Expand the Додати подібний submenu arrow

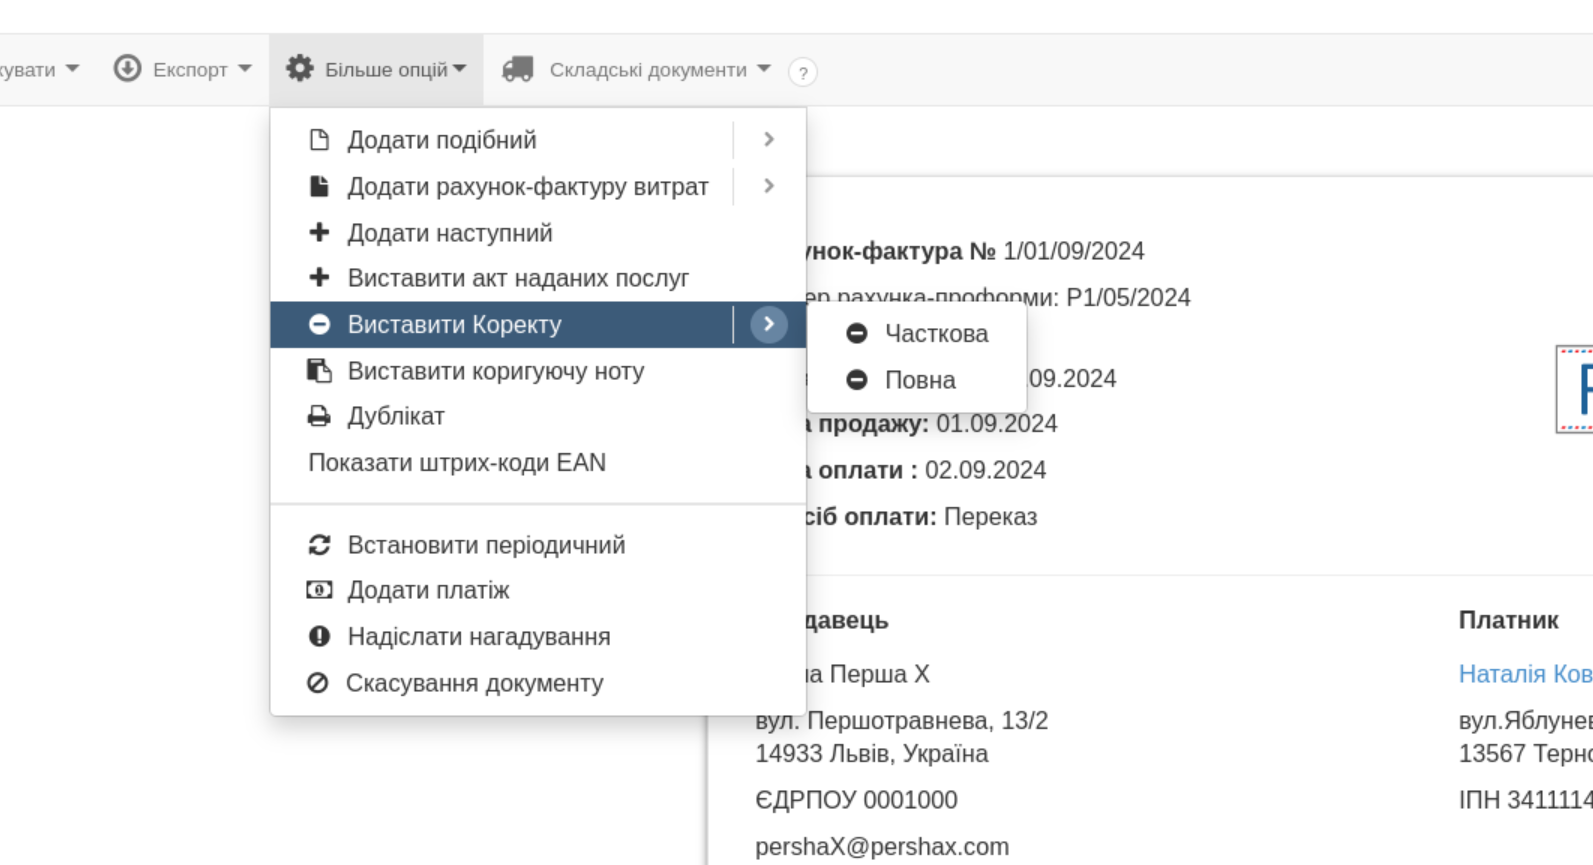768,139
